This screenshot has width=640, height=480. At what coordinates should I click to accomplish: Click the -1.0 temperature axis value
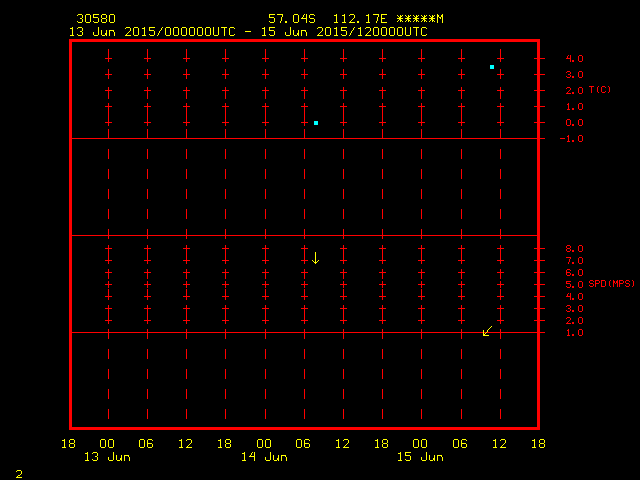[571, 139]
